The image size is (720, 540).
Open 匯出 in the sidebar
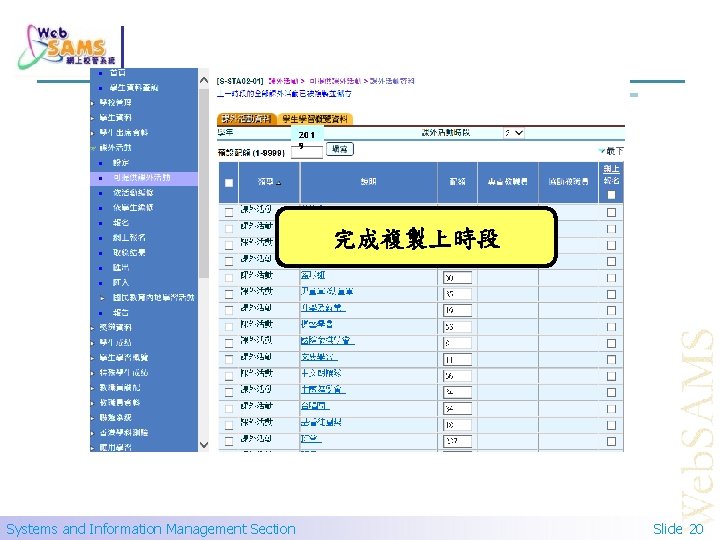tap(121, 267)
